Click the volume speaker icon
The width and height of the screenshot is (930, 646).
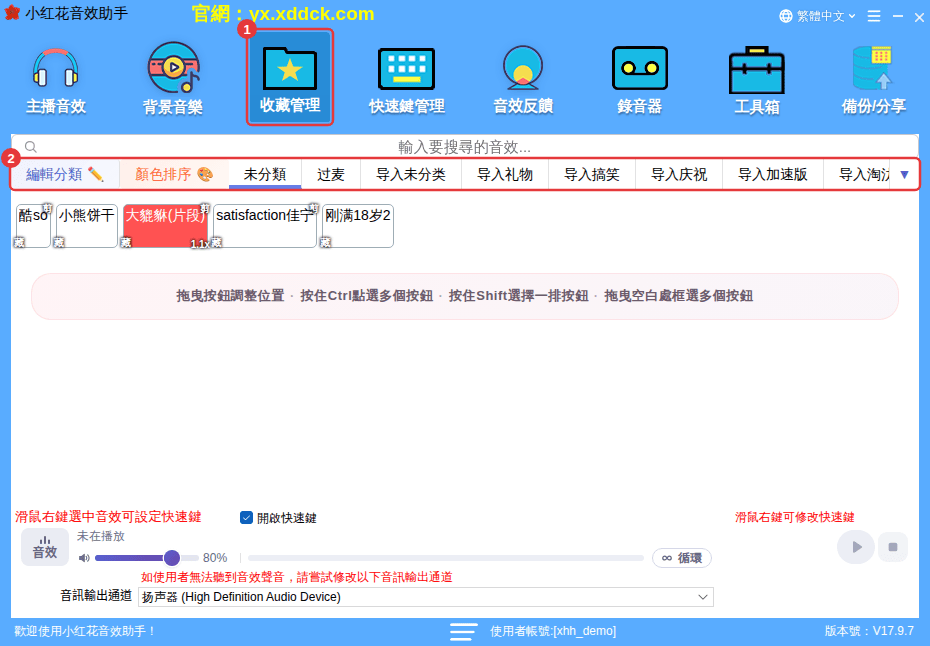(84, 558)
